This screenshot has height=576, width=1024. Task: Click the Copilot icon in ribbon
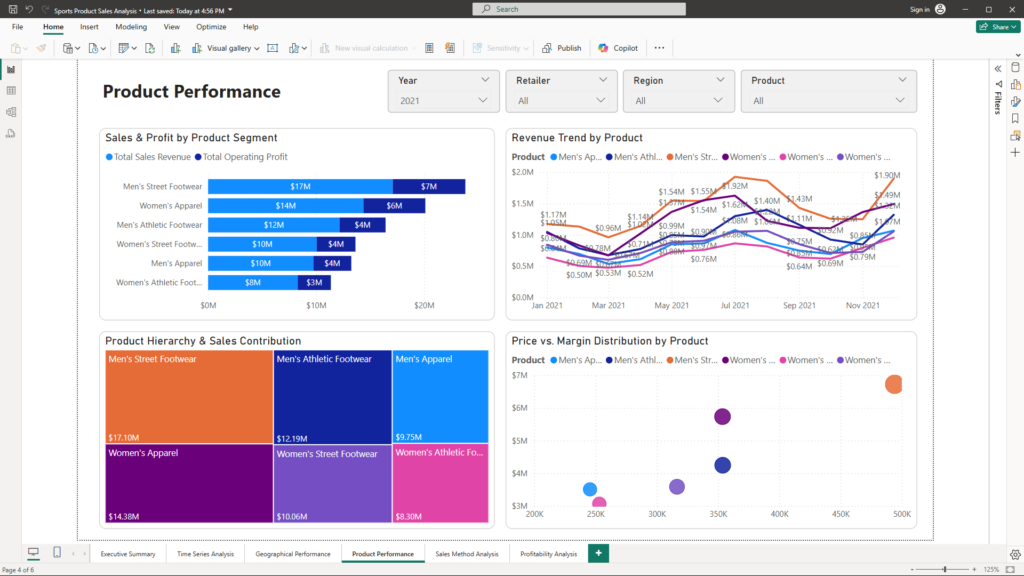click(618, 48)
